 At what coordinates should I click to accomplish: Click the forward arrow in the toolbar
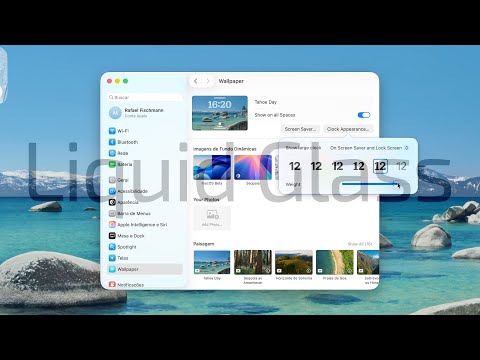pyautogui.click(x=207, y=81)
